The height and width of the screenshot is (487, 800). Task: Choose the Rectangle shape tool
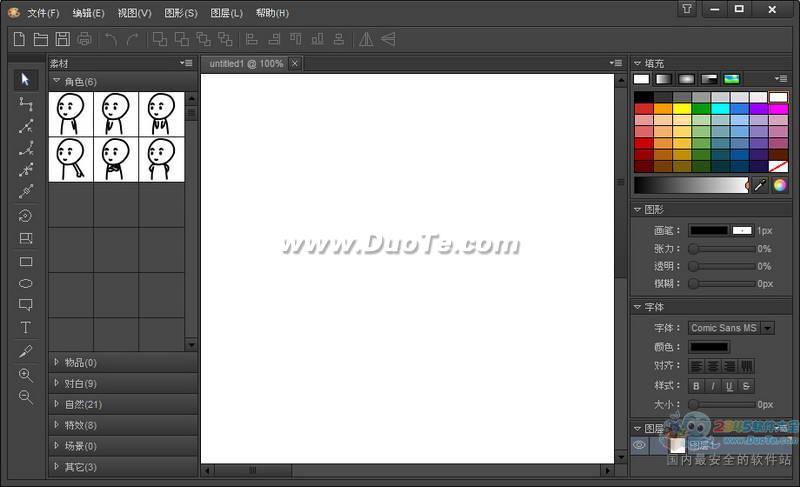coord(26,262)
